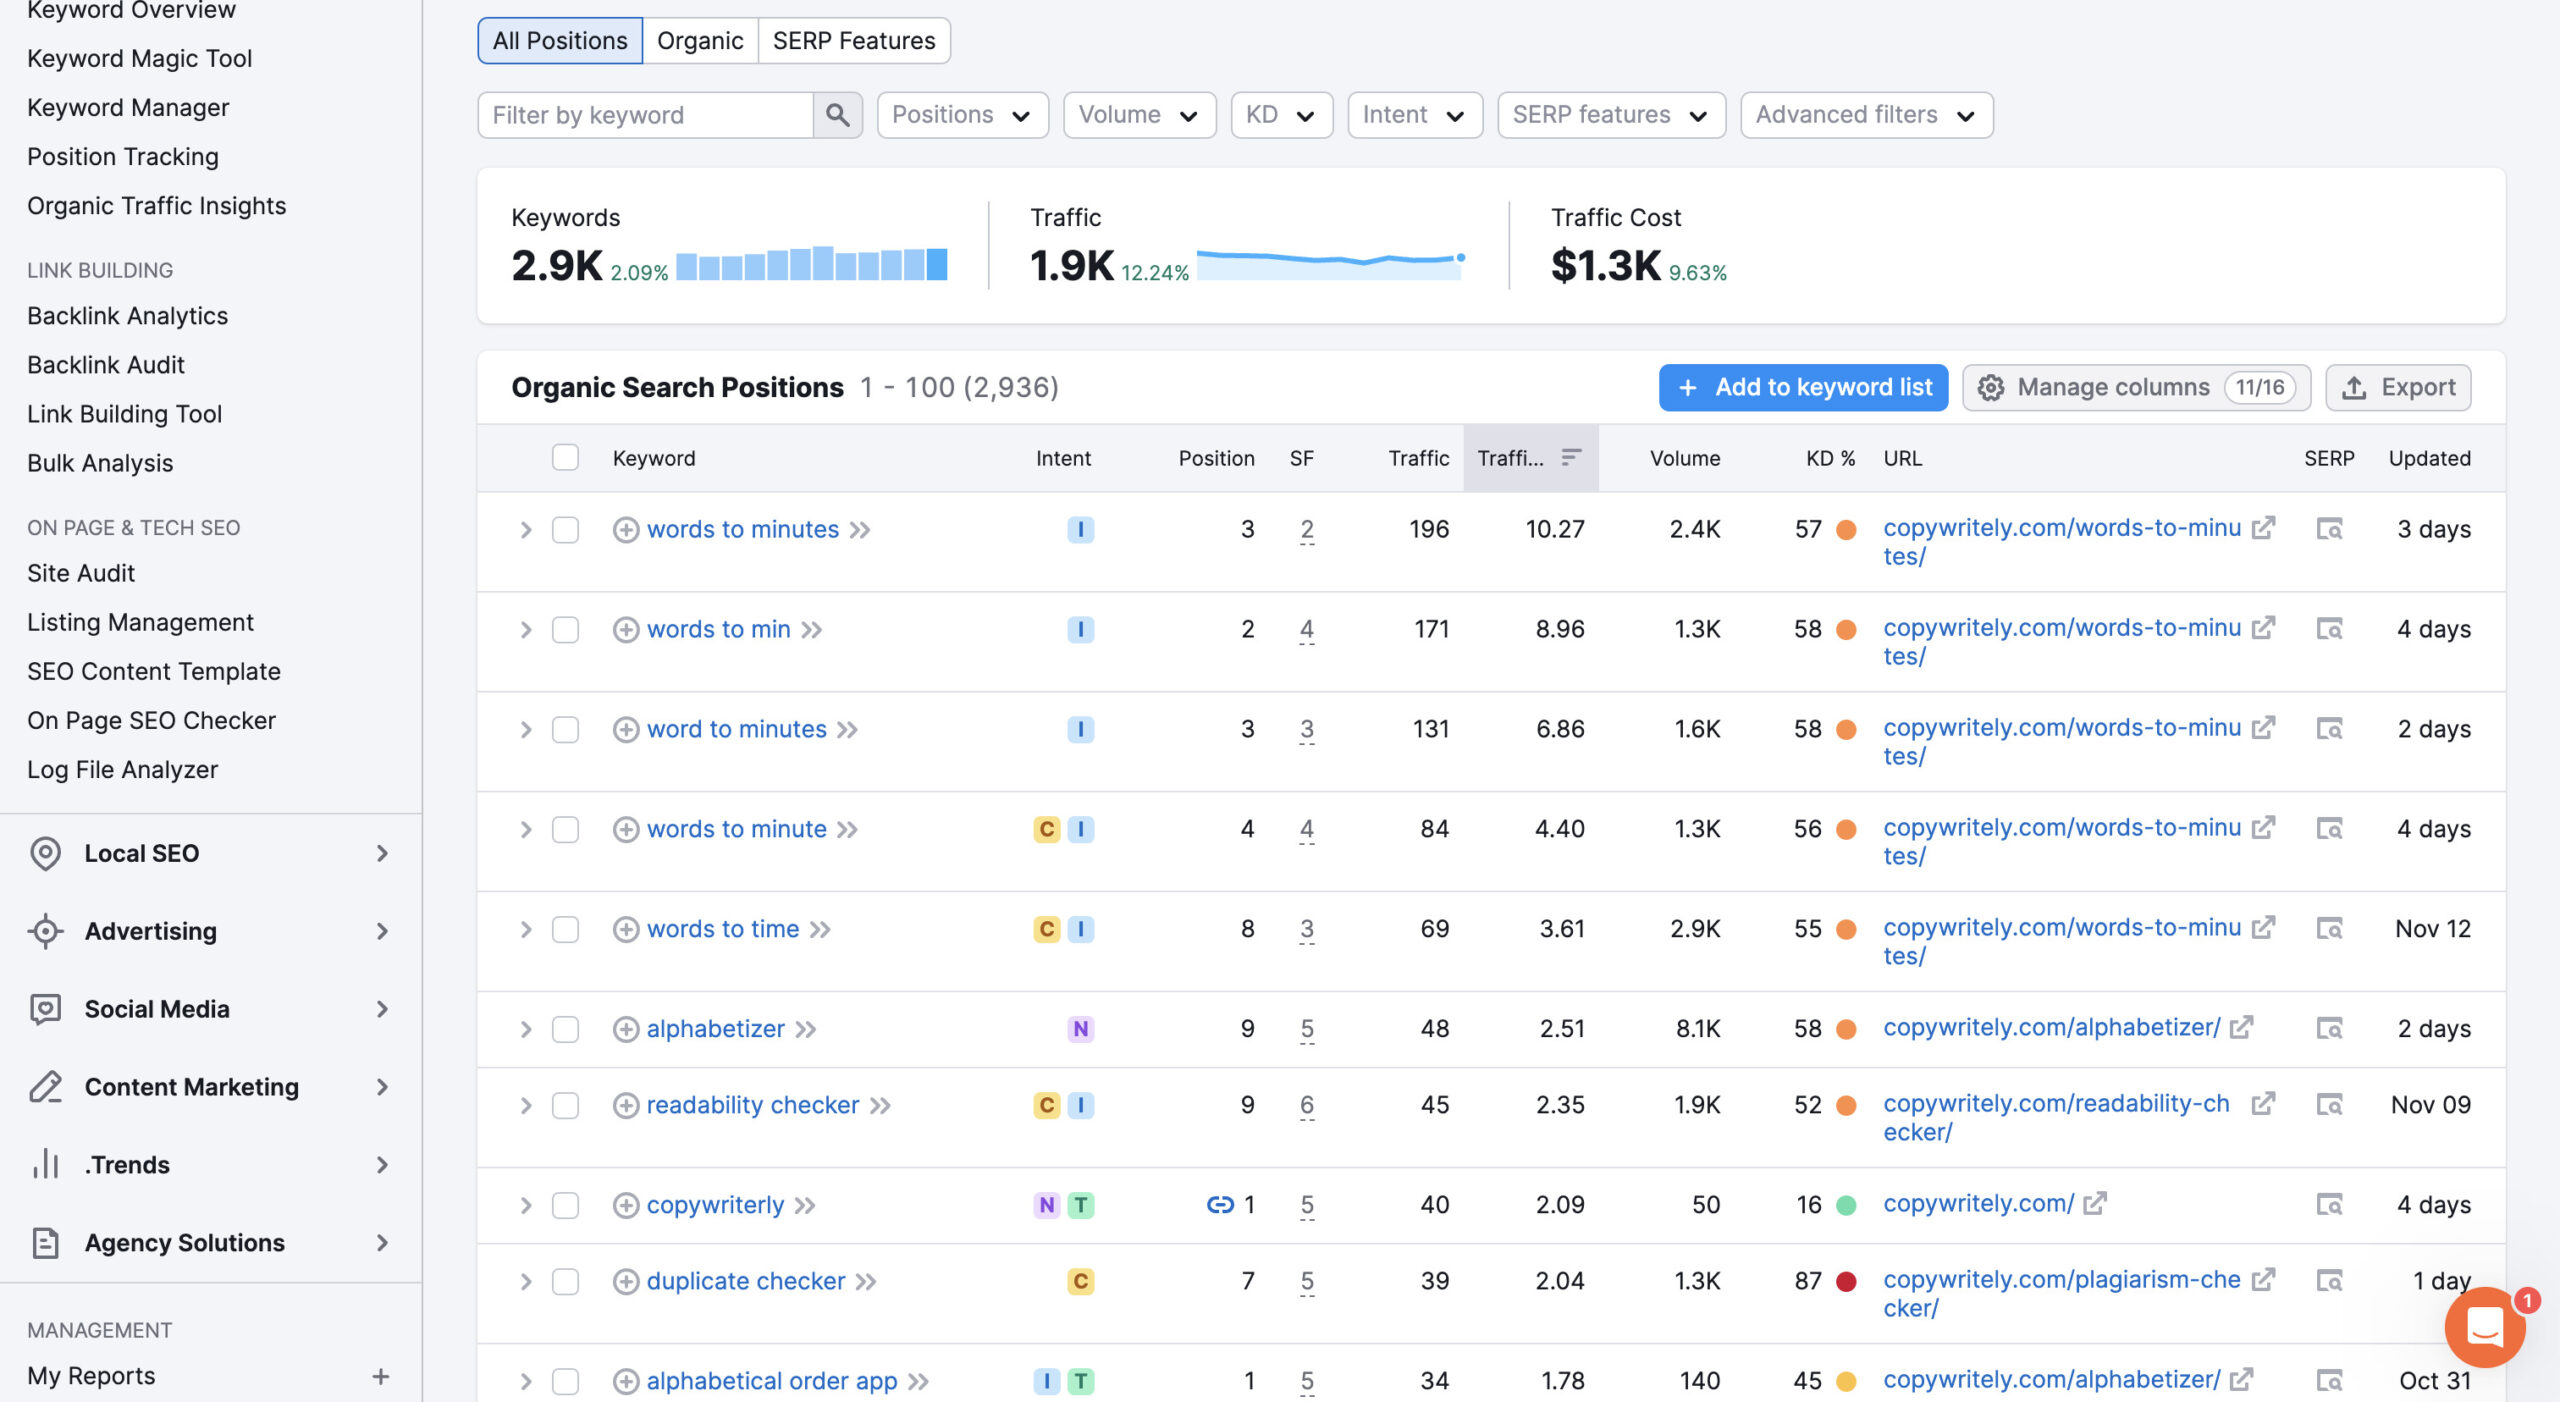Viewport: 2560px width, 1402px height.
Task: Toggle the select-all checkbox in table header
Action: point(565,457)
